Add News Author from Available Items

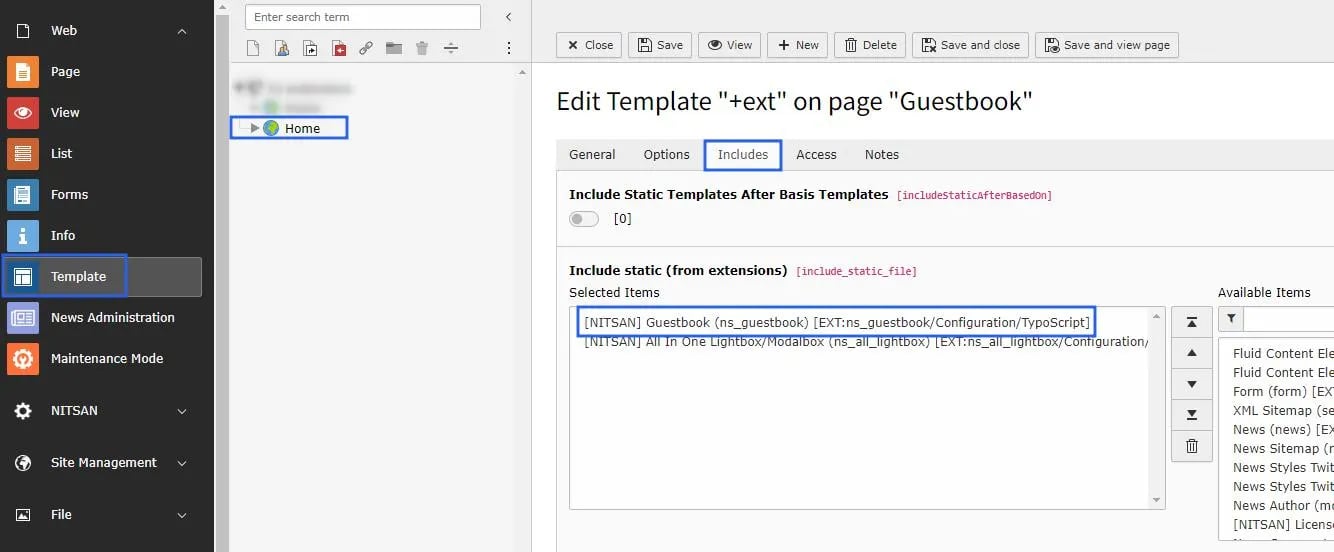(x=1283, y=506)
